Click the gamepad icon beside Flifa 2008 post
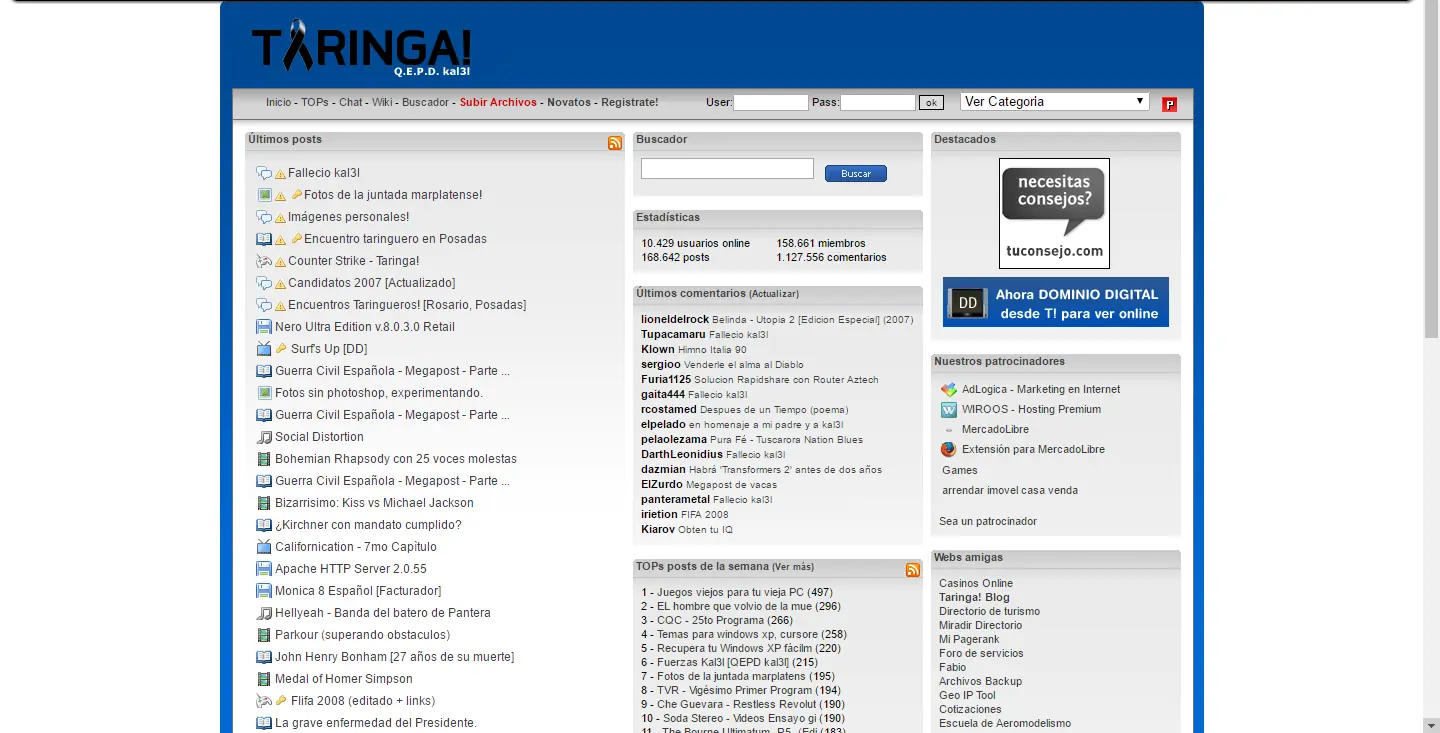Screen dimensions: 1440x733 264,701
